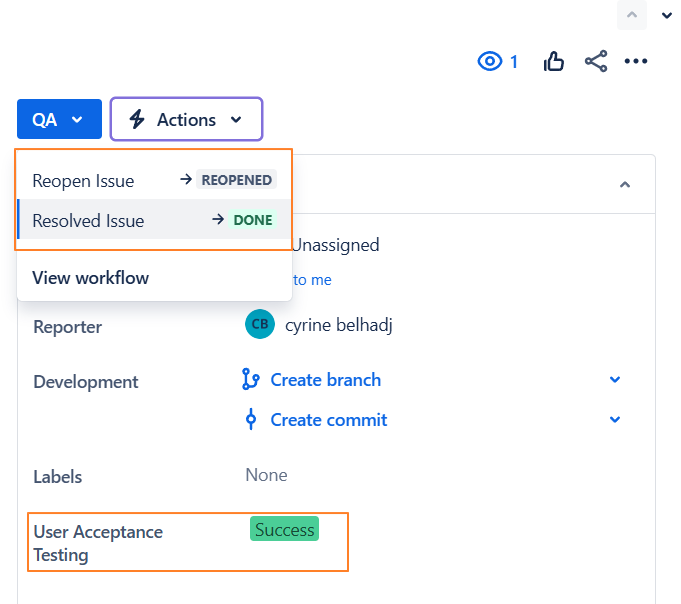Screen dimensions: 681x604
Task: Select Reopen Issue transition
Action: coord(83,181)
